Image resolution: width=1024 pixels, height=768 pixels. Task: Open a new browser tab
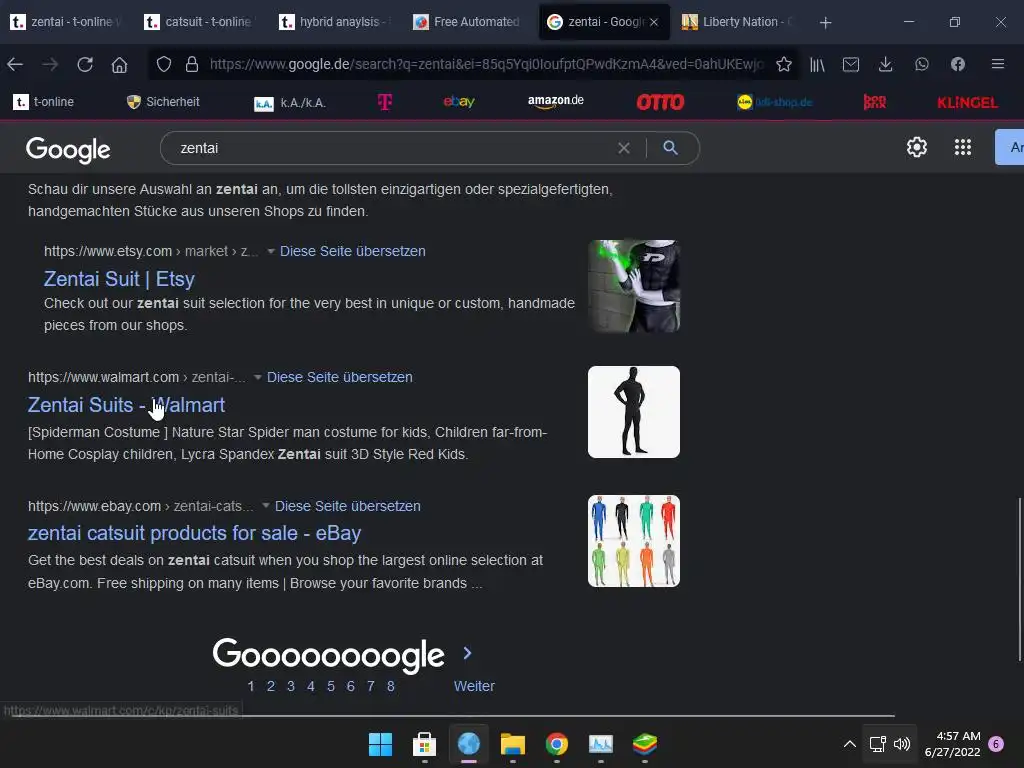tap(825, 22)
